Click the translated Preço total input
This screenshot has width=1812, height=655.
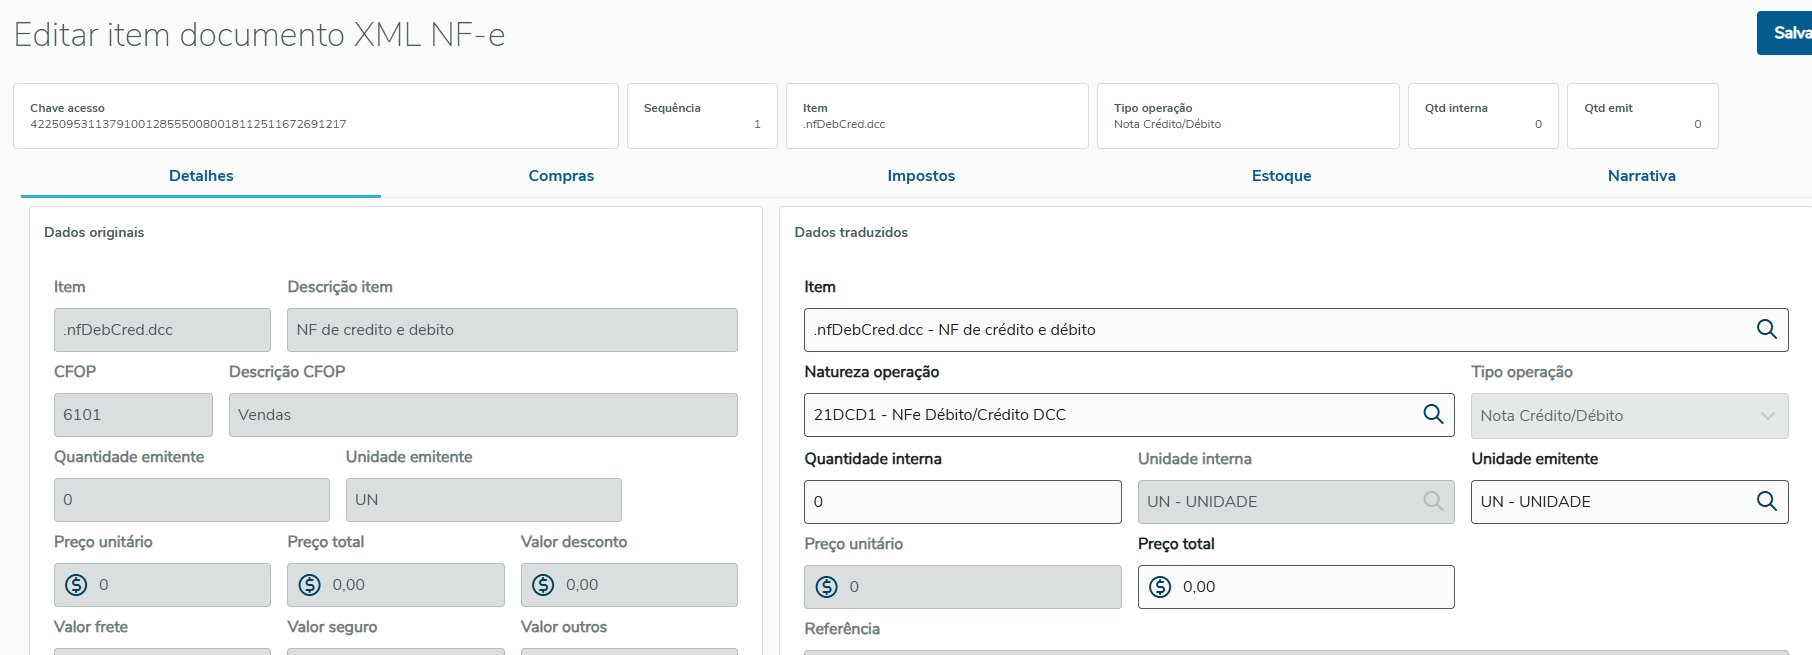click(x=1310, y=587)
